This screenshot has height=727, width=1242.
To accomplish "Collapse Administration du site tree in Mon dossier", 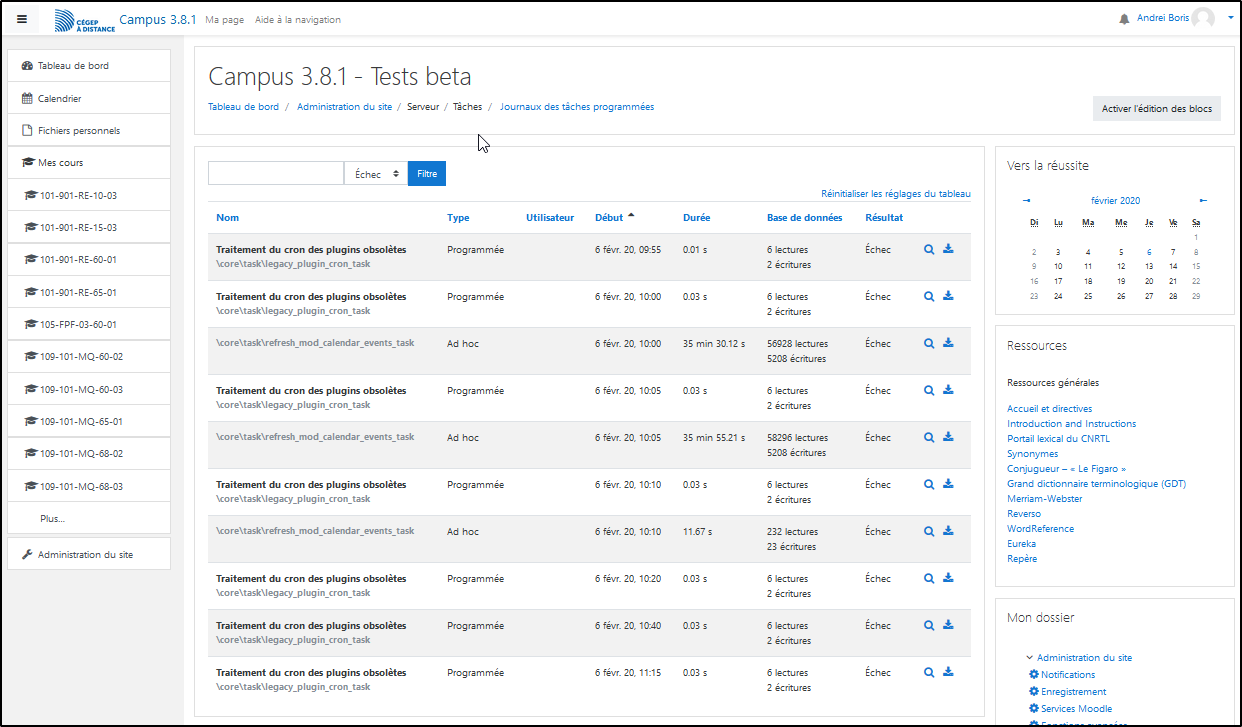I will pos(1030,658).
